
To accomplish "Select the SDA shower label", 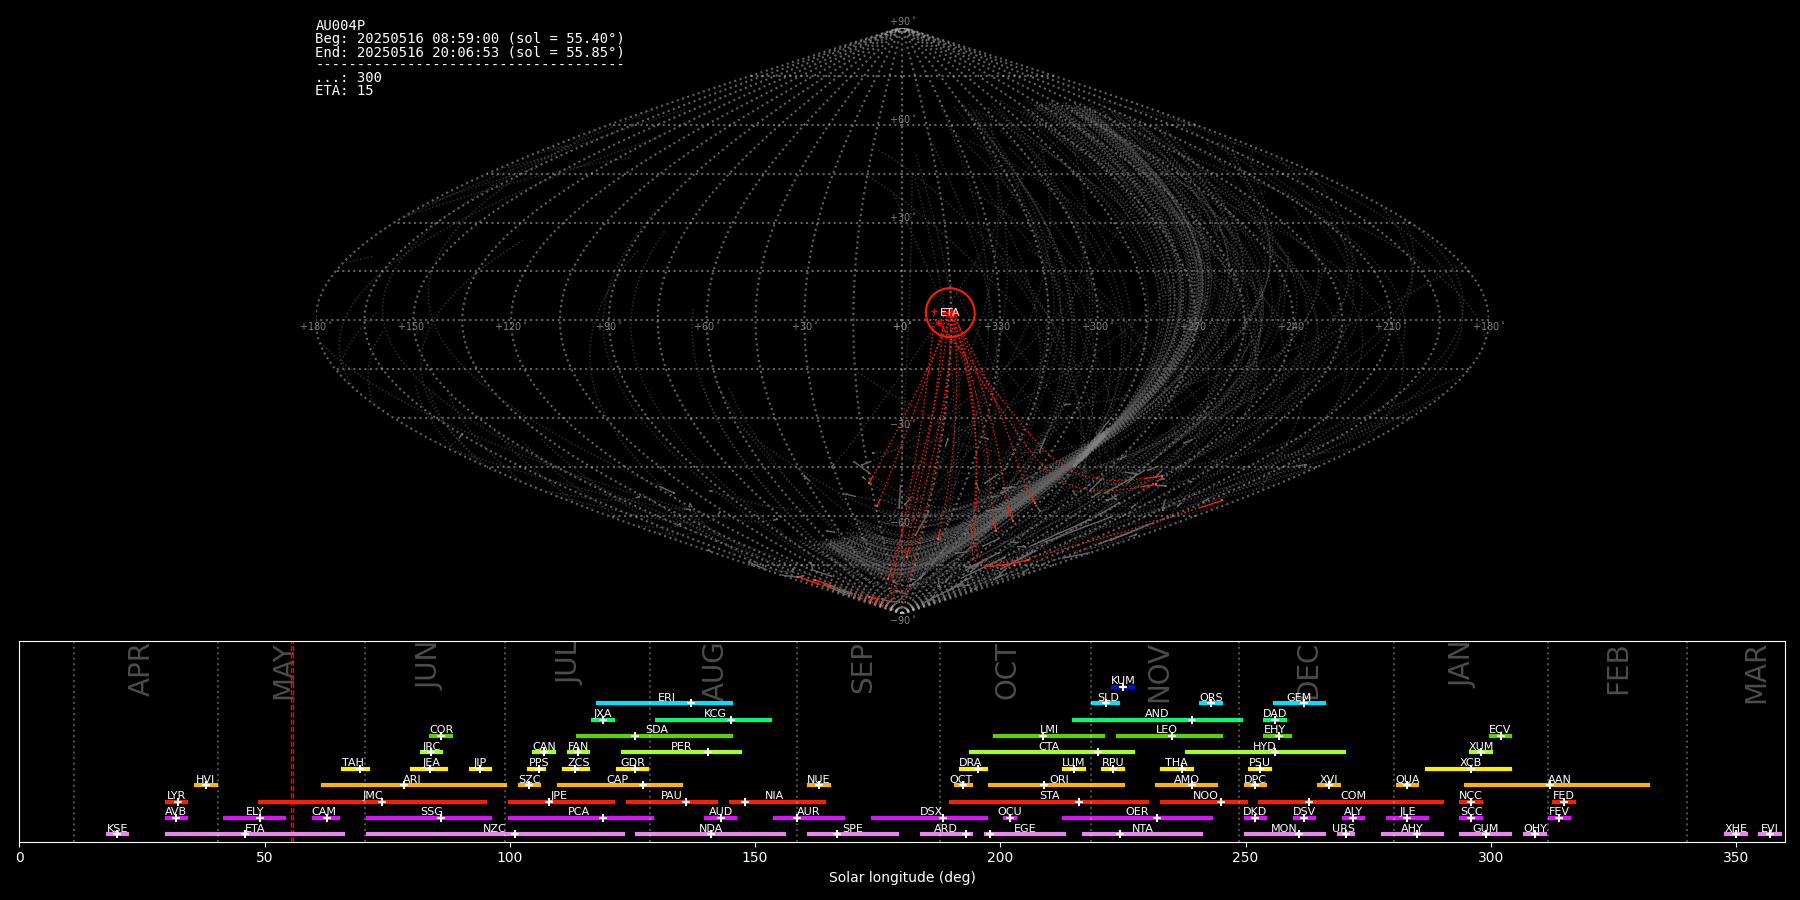I will 656,730.
